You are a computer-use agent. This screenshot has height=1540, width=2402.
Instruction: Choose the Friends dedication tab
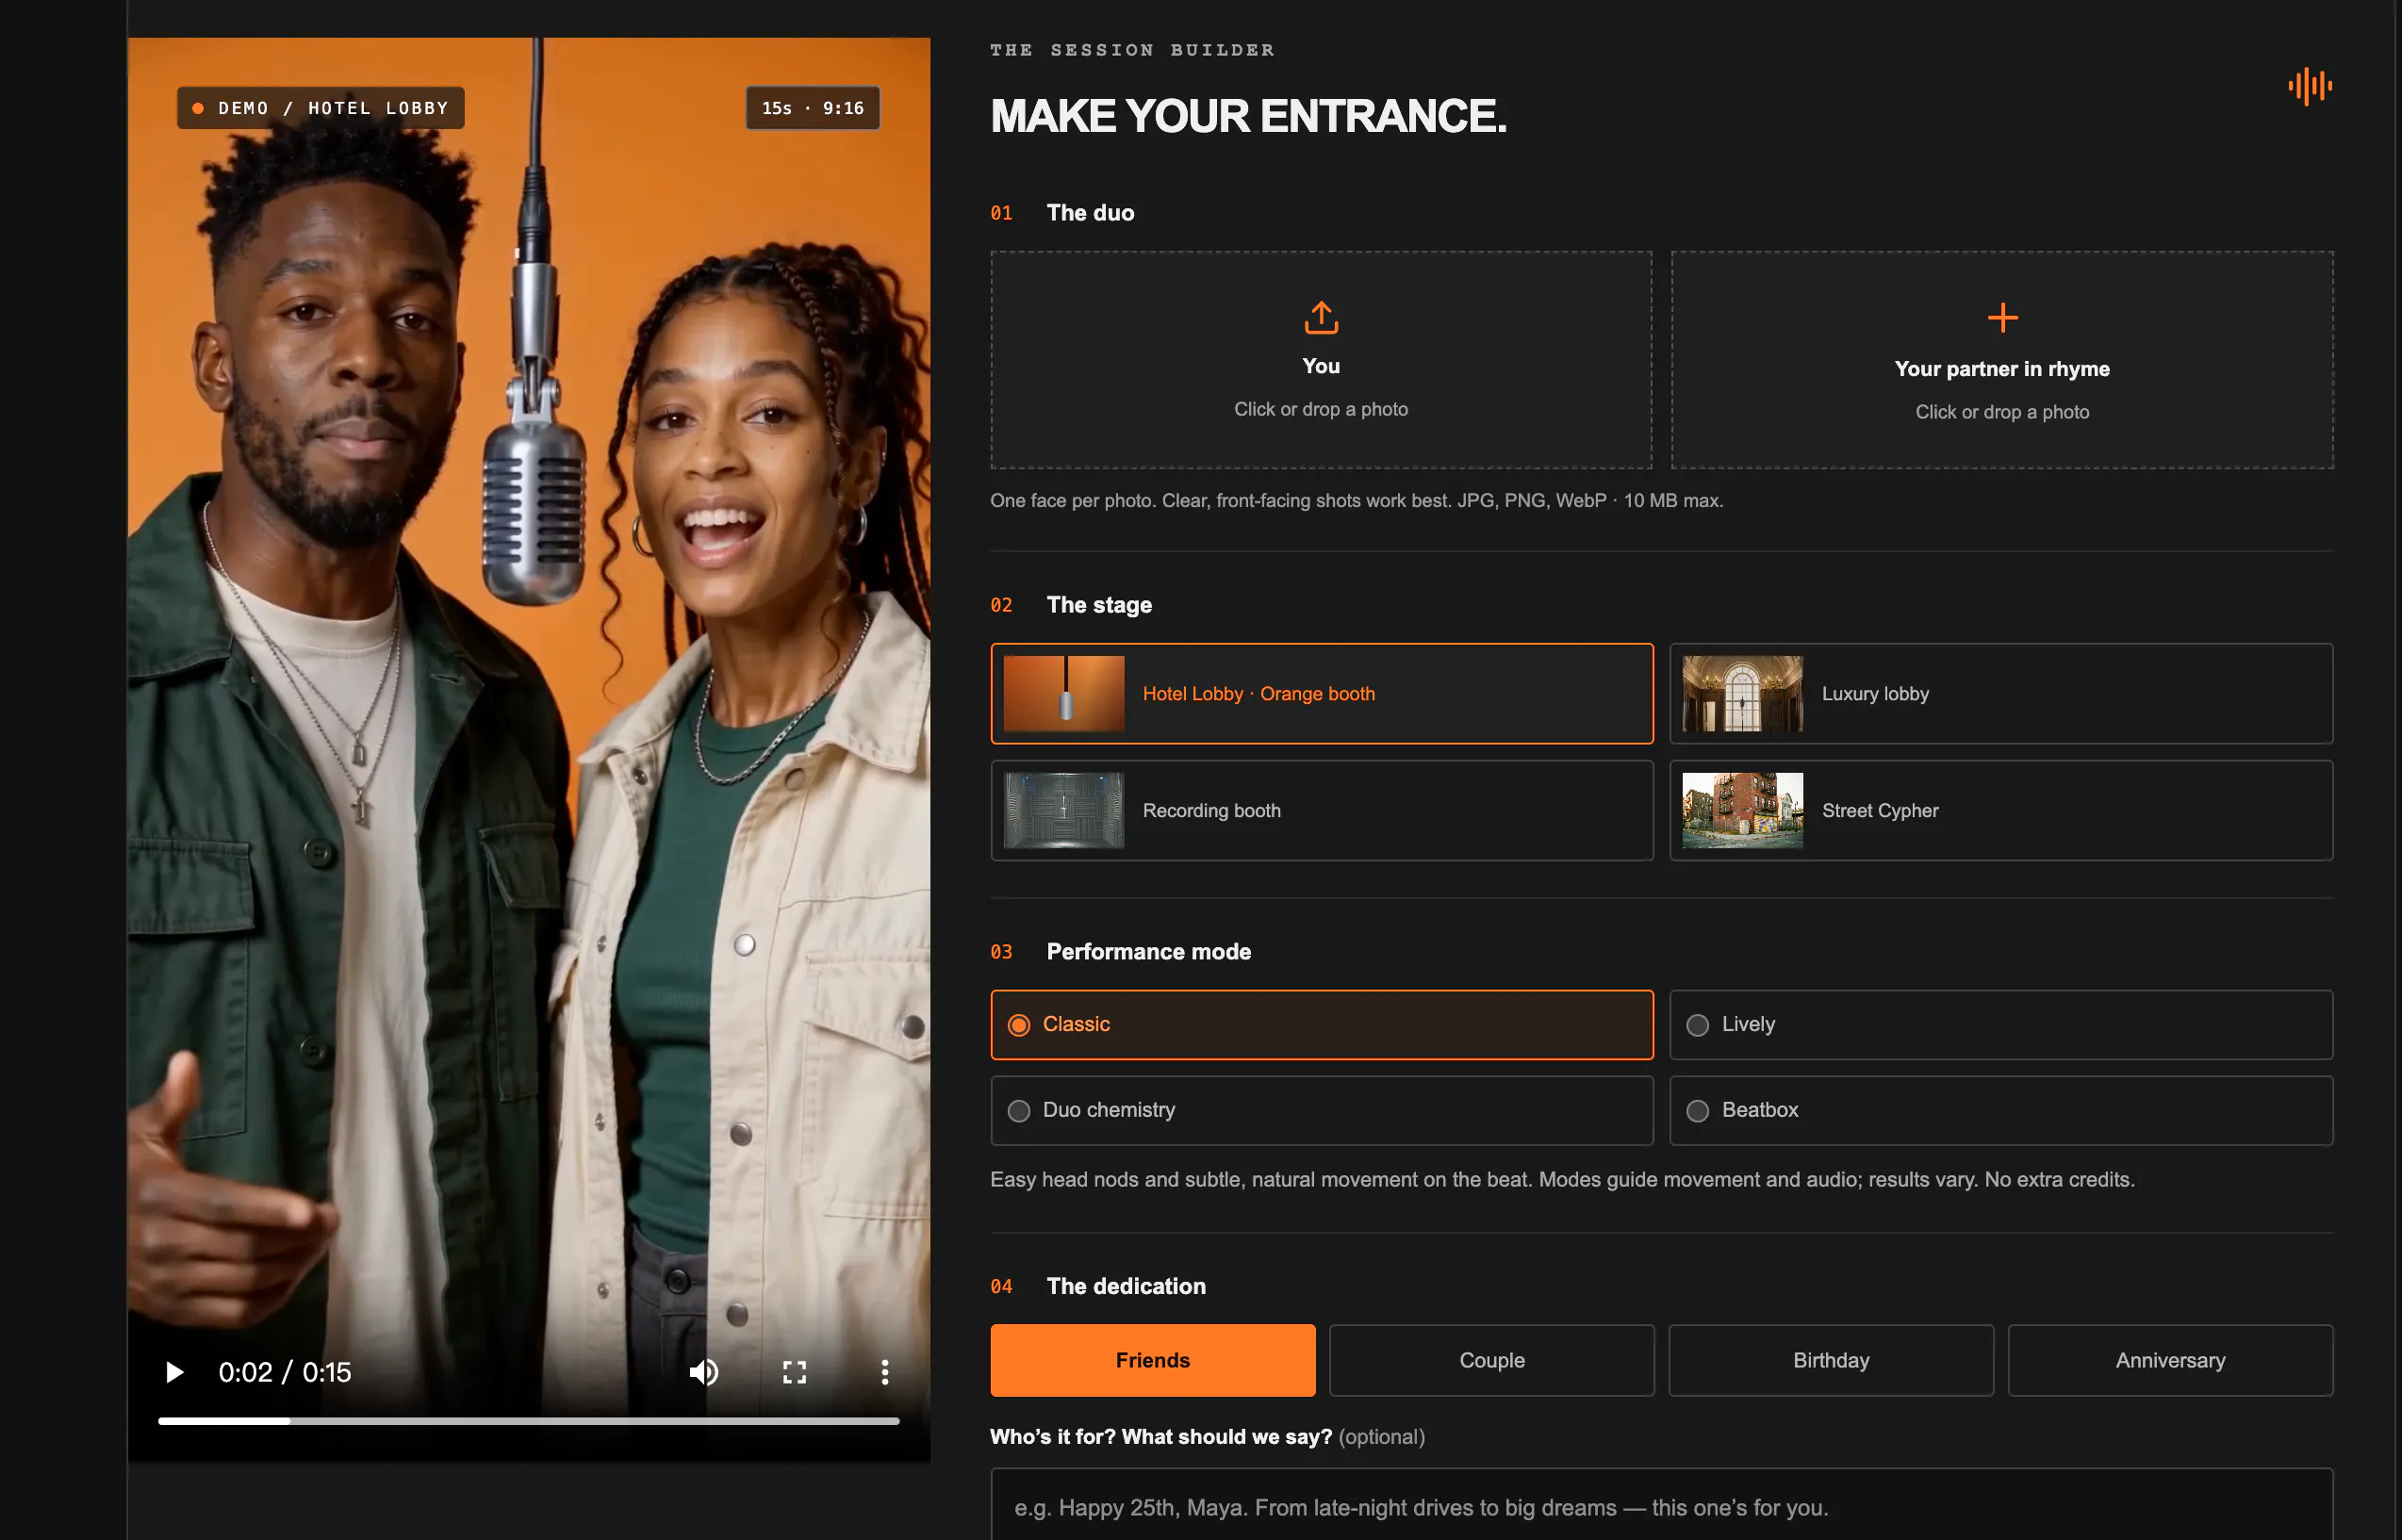click(x=1153, y=1360)
